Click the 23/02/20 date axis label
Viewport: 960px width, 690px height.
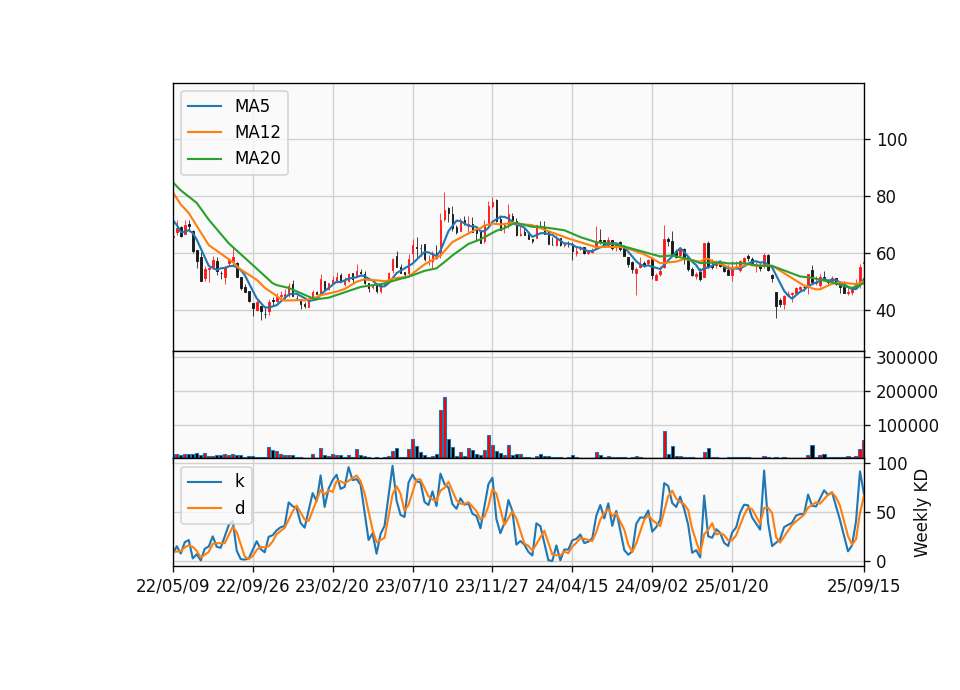tap(332, 586)
